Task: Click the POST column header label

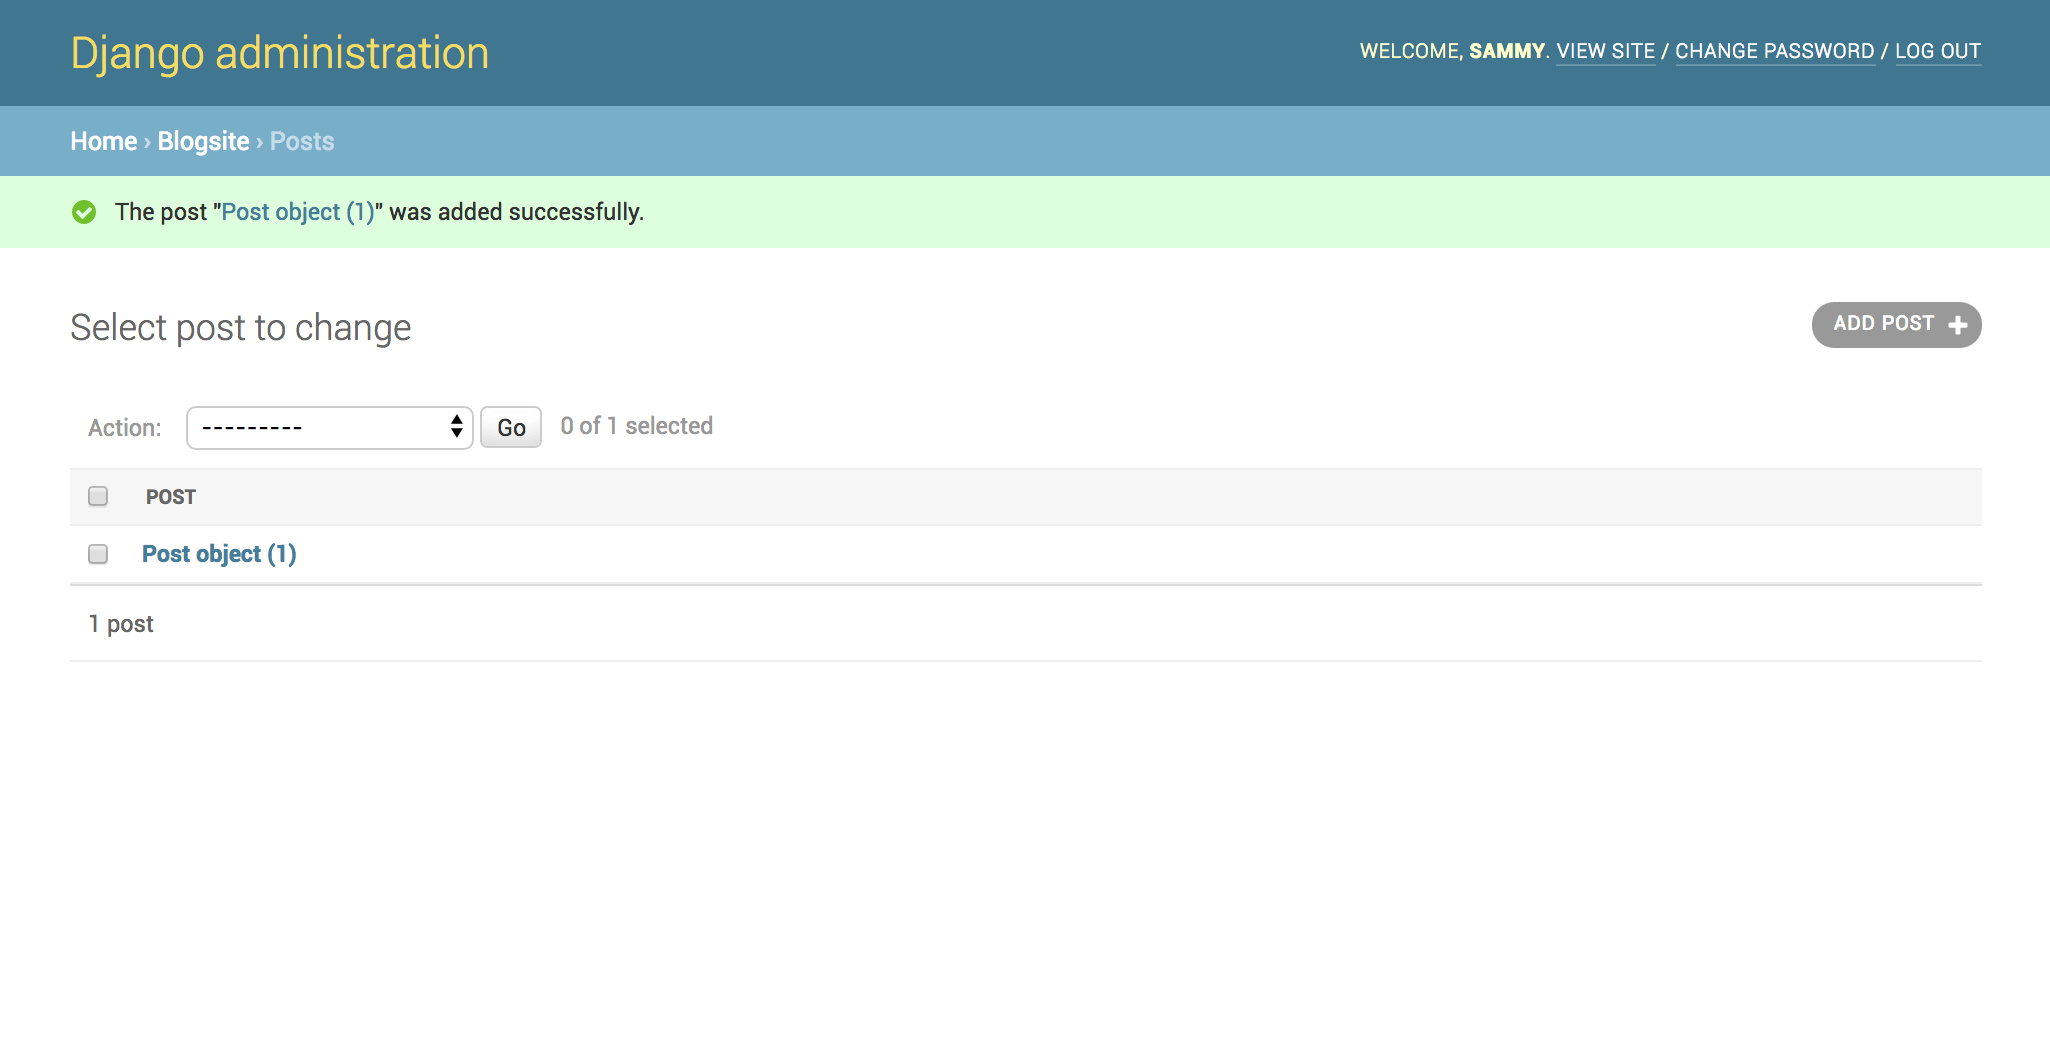Action: click(171, 496)
